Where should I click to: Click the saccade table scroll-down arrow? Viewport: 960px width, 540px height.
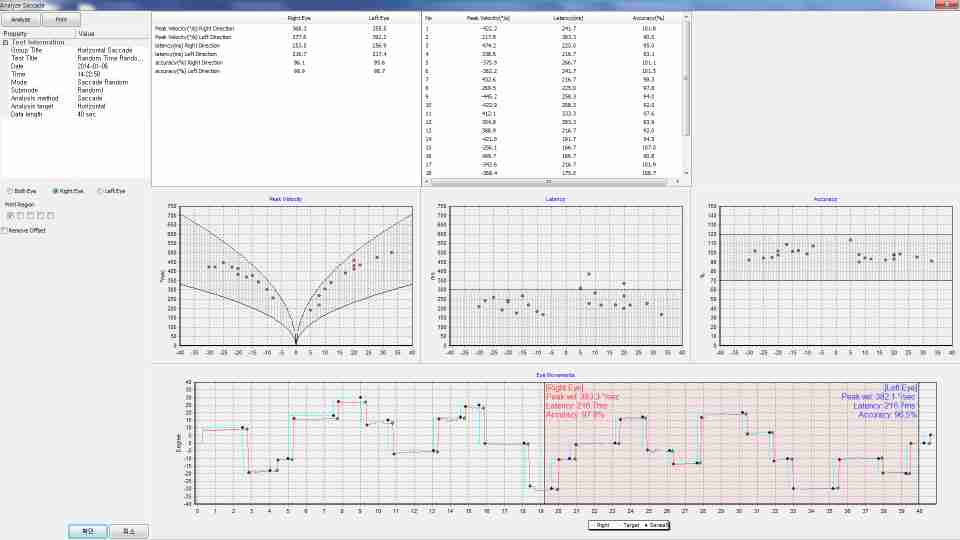[x=686, y=173]
